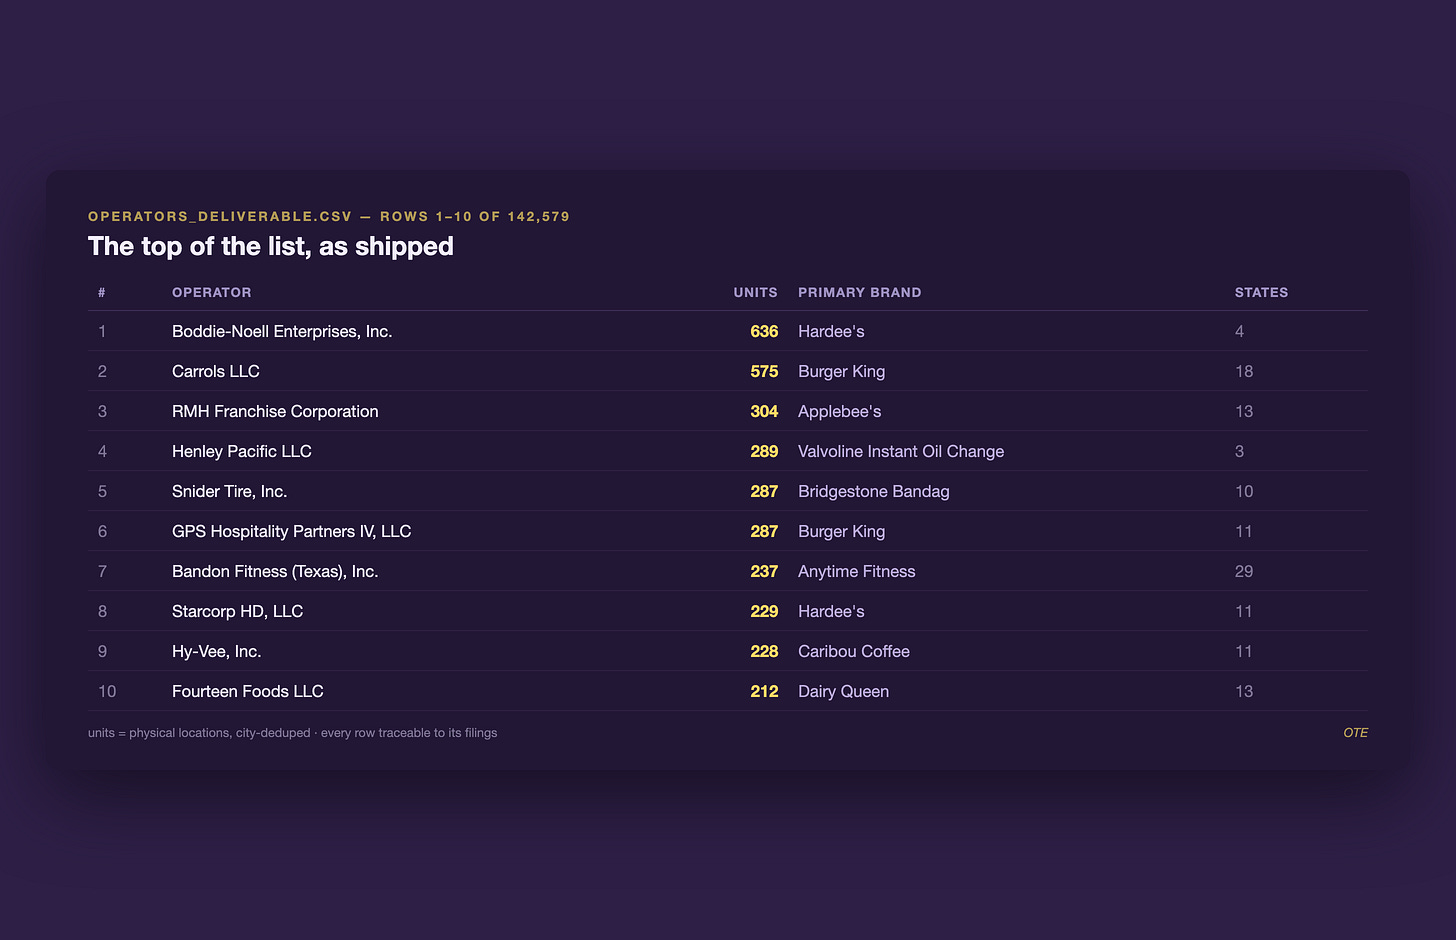
Task: Click the states value 11 for Hy-Vee
Action: 1244,651
